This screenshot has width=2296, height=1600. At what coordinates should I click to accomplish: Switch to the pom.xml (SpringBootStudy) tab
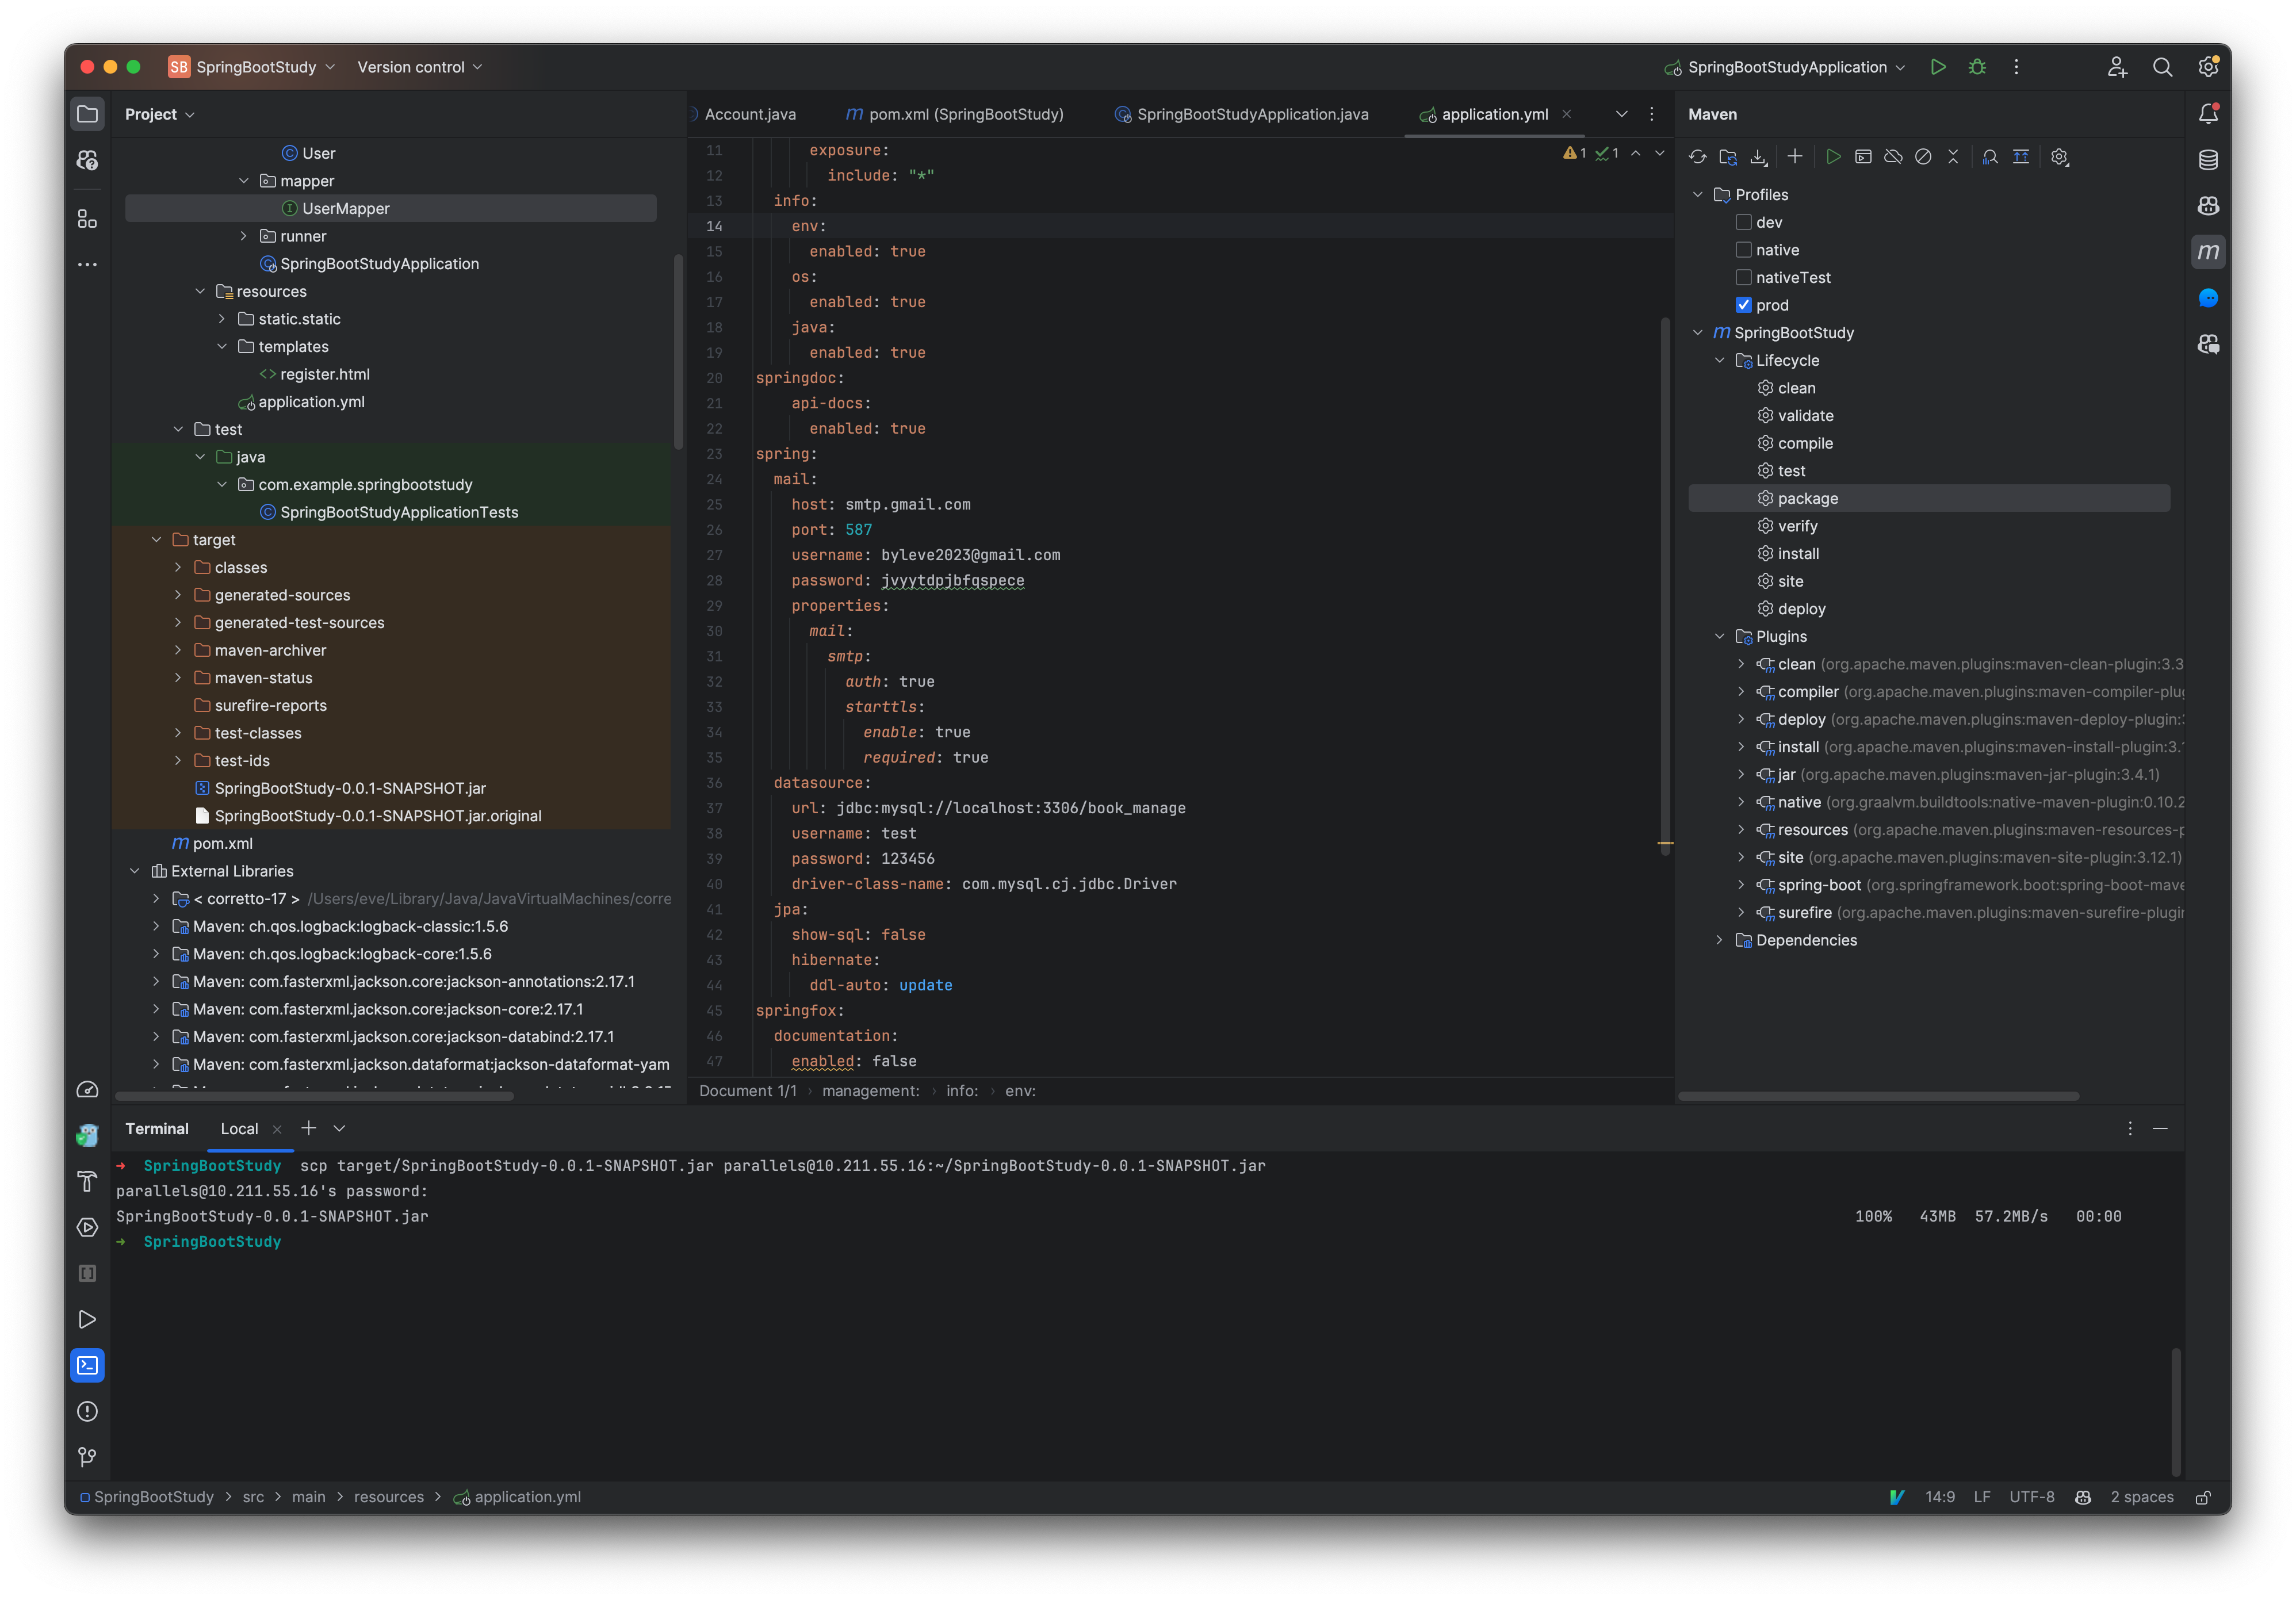[x=955, y=114]
